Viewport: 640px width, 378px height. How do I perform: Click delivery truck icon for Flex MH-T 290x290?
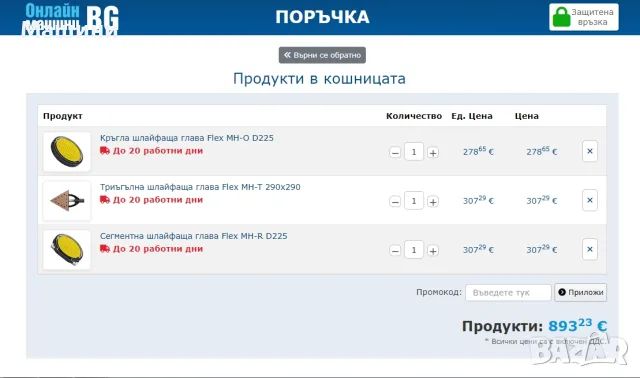click(105, 200)
